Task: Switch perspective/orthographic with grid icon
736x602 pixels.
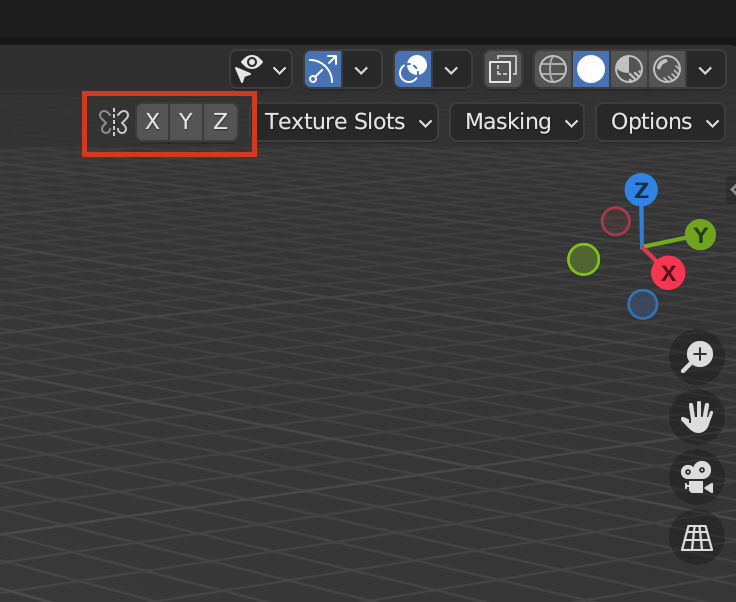Action: pos(696,538)
